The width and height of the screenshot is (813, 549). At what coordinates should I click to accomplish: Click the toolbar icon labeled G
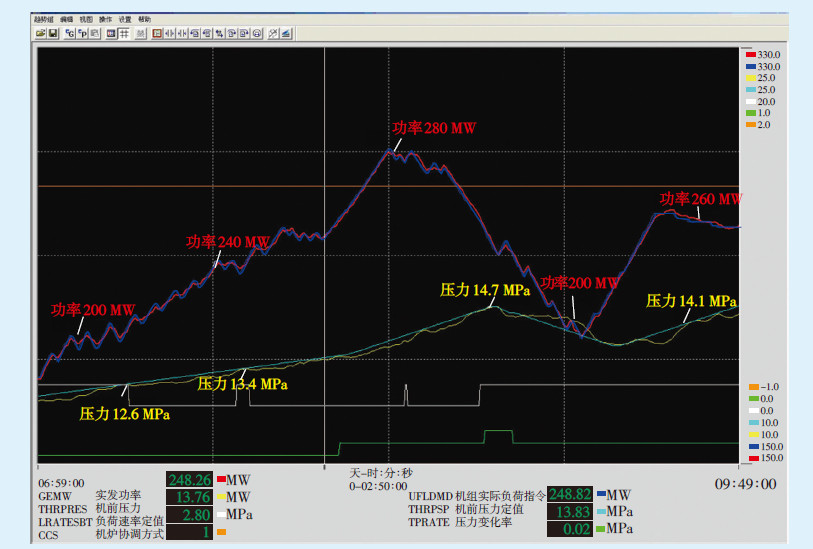pos(70,33)
